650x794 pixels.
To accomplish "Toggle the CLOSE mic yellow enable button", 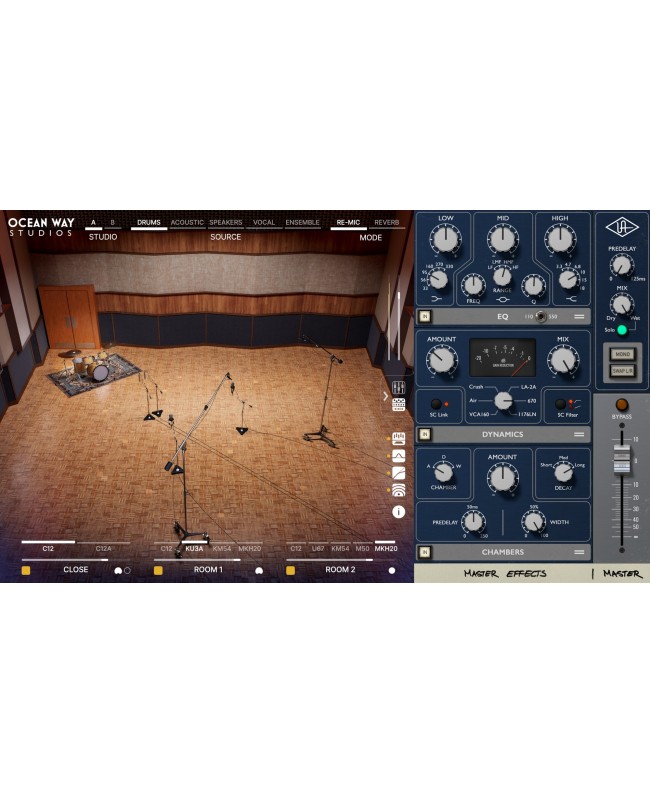I will pyautogui.click(x=26, y=571).
